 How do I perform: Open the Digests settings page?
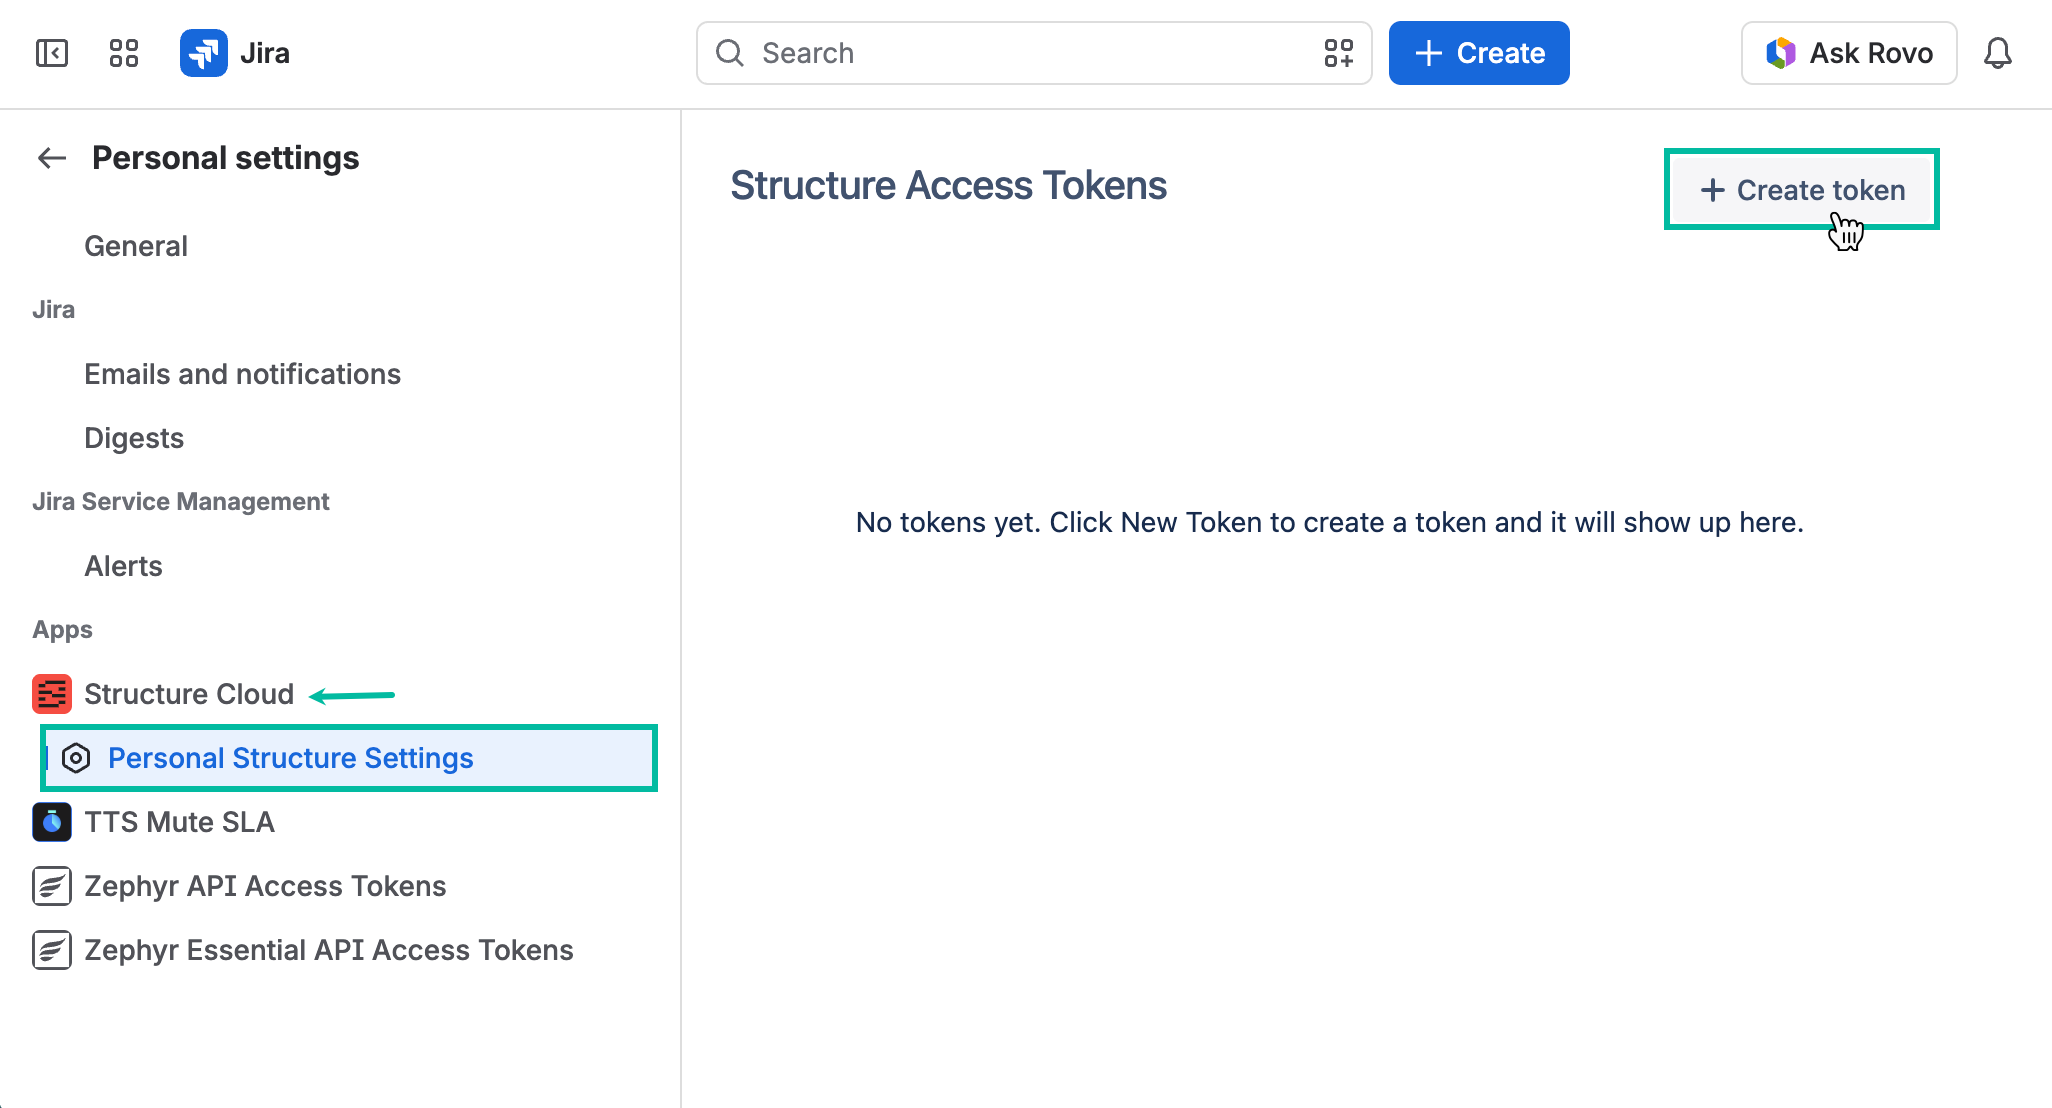click(x=134, y=438)
